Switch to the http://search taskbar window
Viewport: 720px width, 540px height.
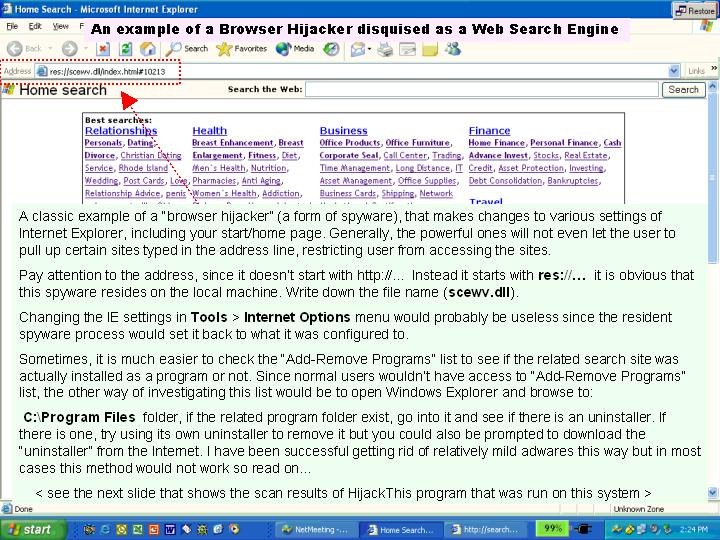(x=485, y=529)
